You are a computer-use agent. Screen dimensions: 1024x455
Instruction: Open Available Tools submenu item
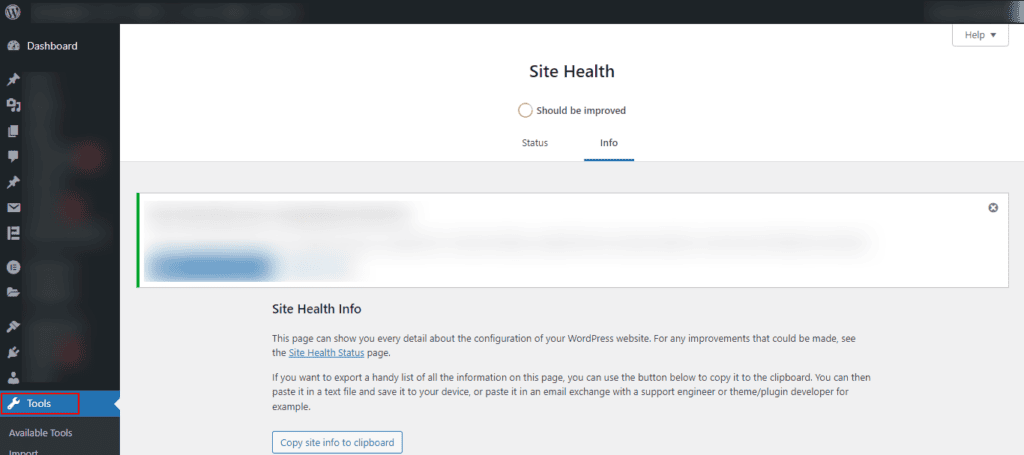(x=40, y=433)
